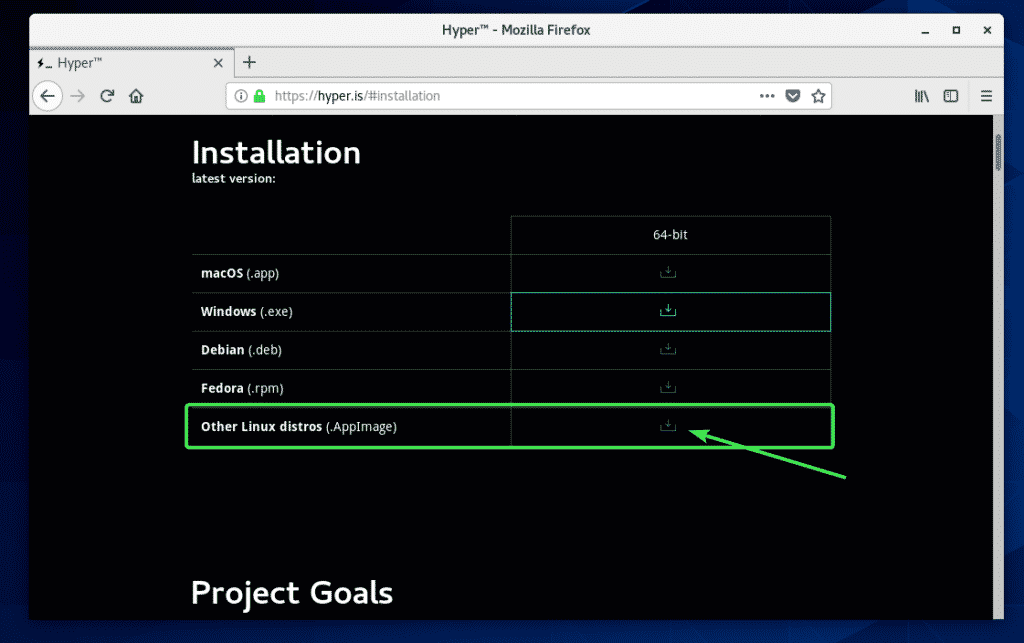Download the Fedora .rpm package
This screenshot has height=643, width=1024.
pyautogui.click(x=669, y=387)
